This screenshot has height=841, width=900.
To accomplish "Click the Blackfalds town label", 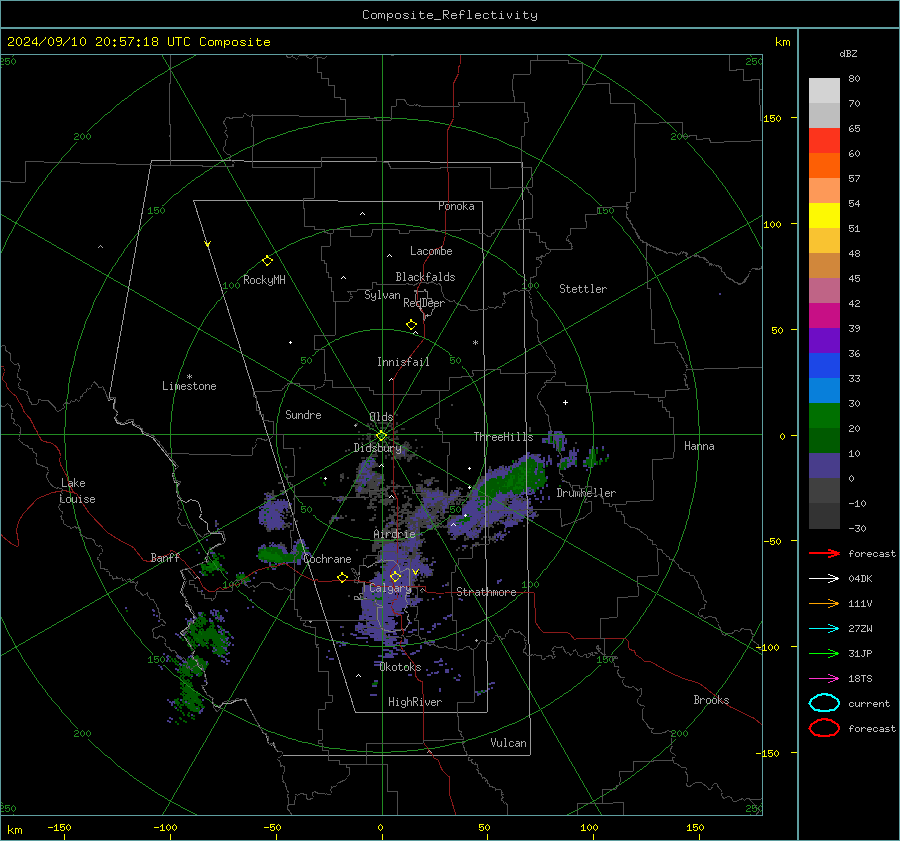I will [425, 277].
